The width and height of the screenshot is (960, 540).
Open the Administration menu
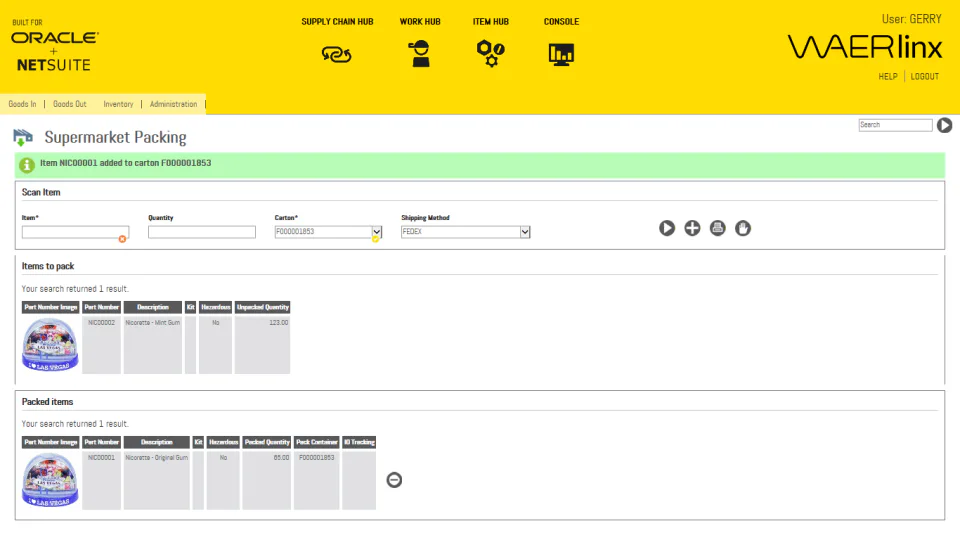173,104
